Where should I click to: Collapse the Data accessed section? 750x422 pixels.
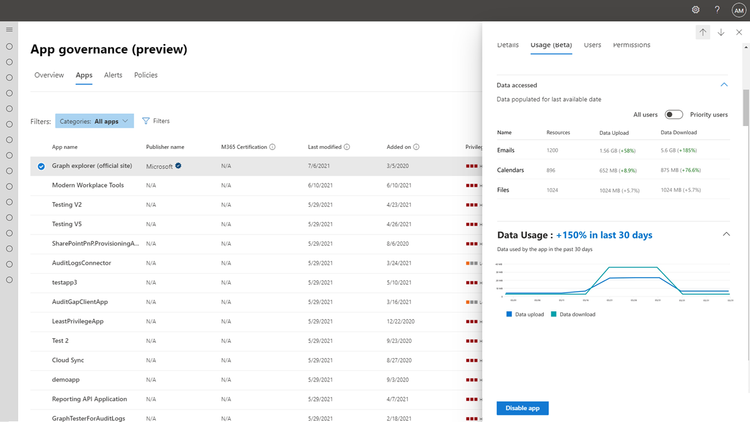coord(724,85)
